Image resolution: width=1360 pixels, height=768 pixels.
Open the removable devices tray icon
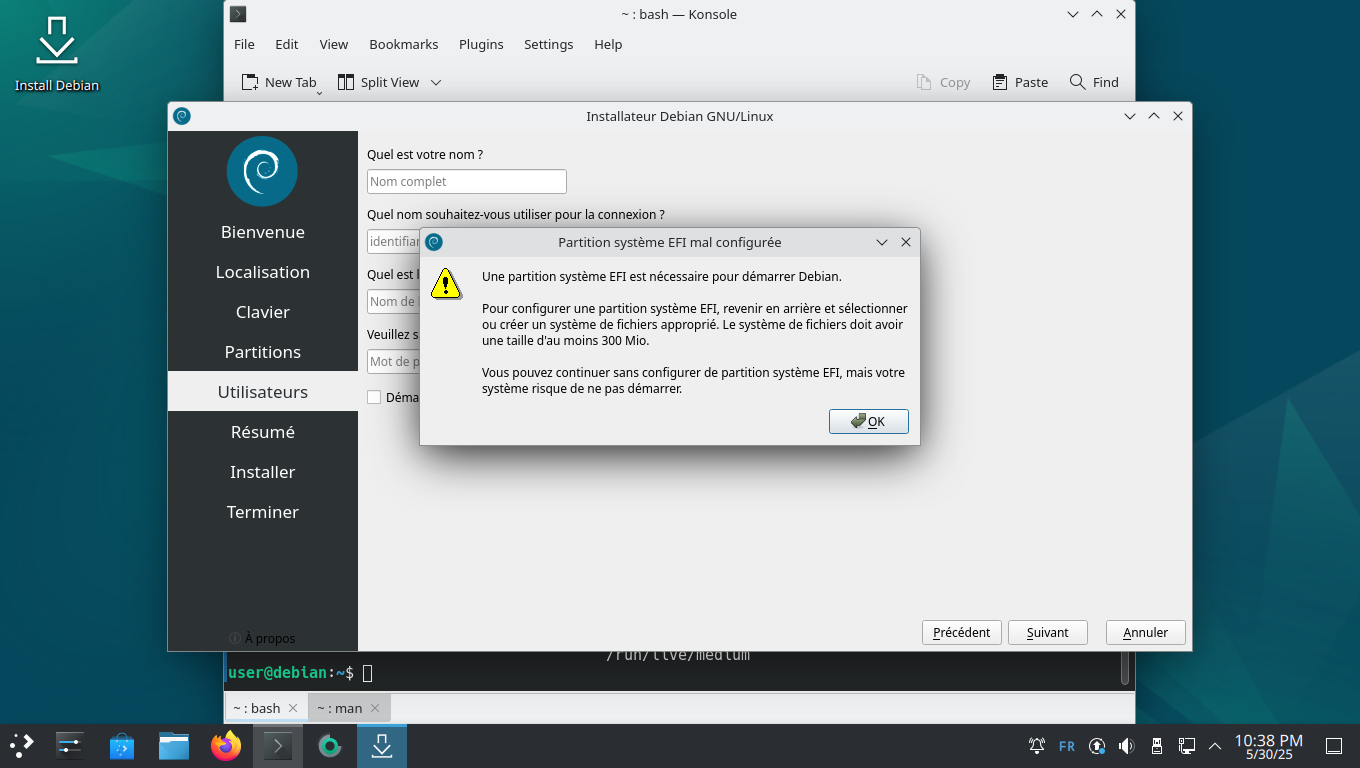[x=1157, y=746]
